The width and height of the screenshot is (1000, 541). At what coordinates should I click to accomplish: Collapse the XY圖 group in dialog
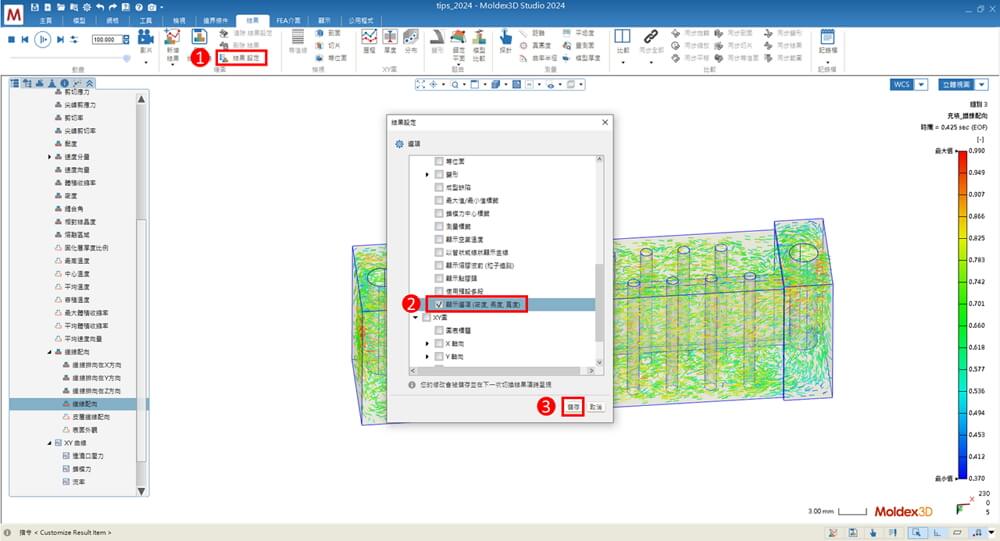[x=415, y=317]
